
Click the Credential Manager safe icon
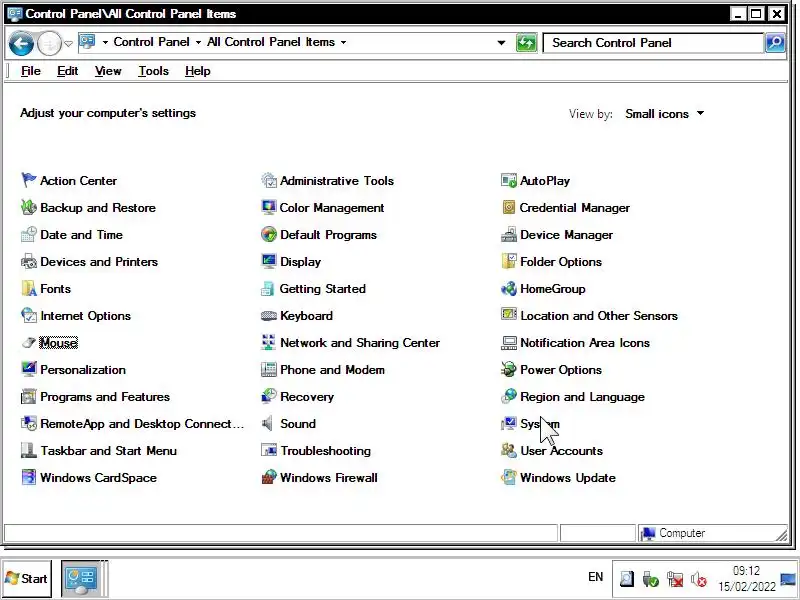(x=509, y=207)
